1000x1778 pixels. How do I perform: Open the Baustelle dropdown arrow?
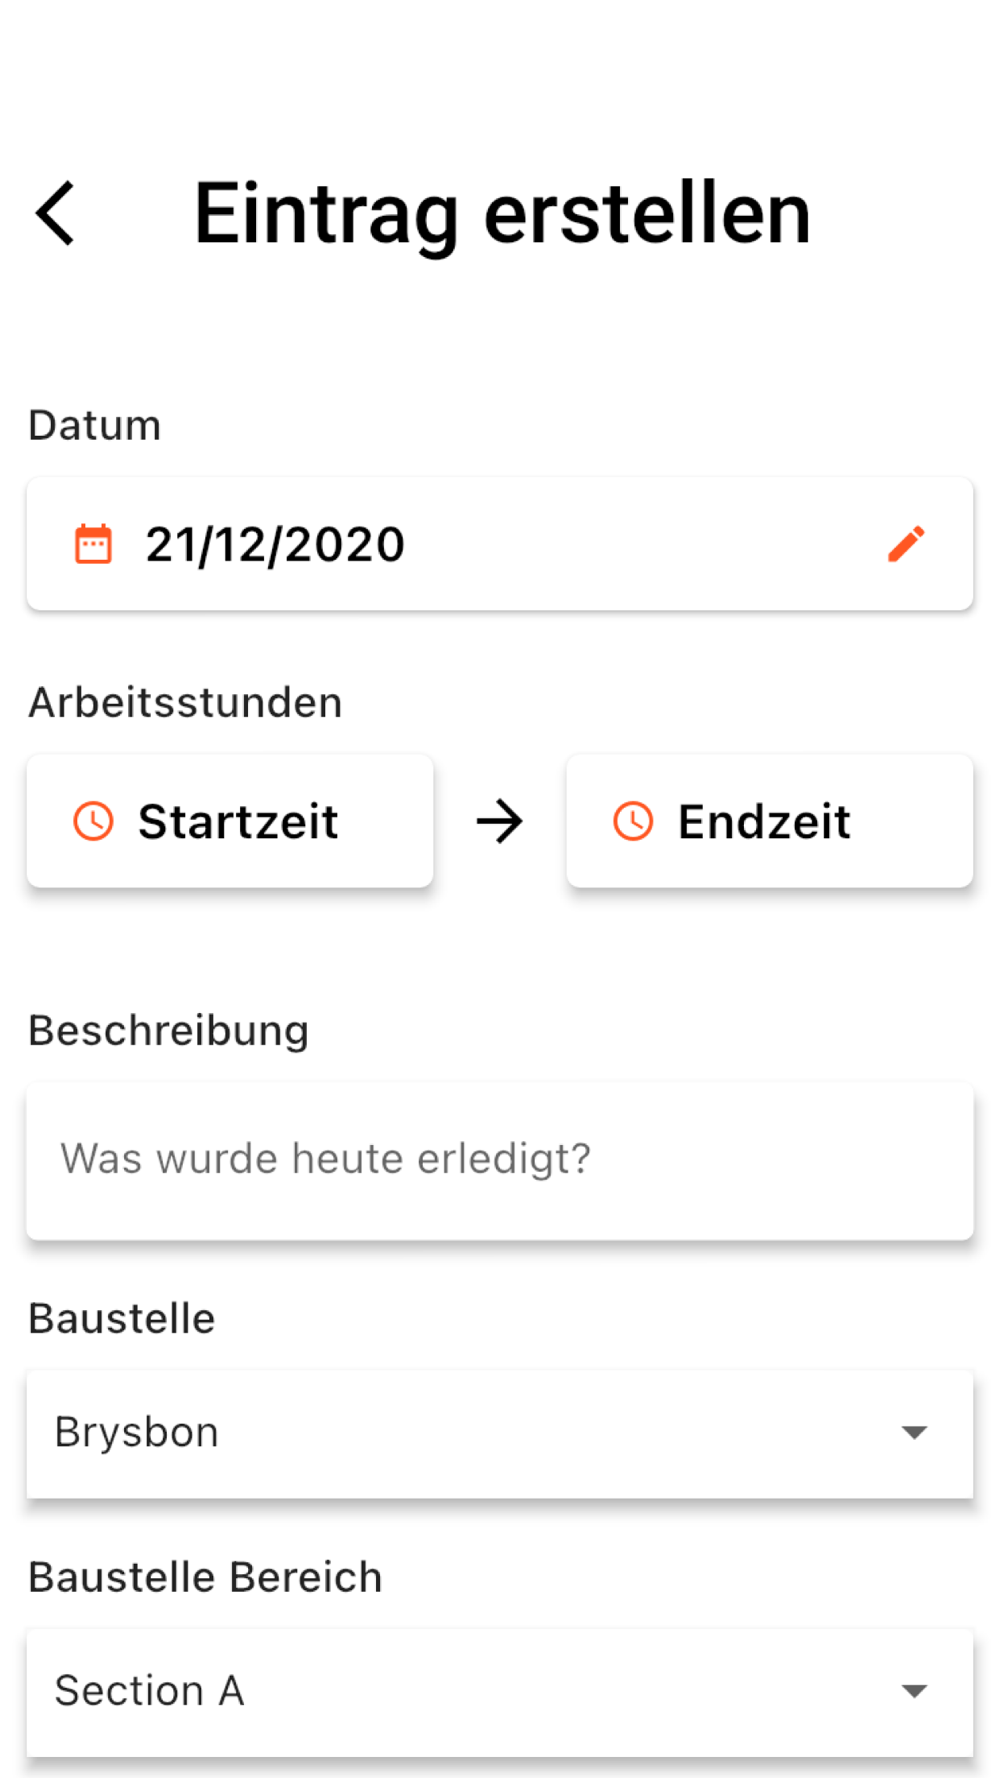point(914,1432)
